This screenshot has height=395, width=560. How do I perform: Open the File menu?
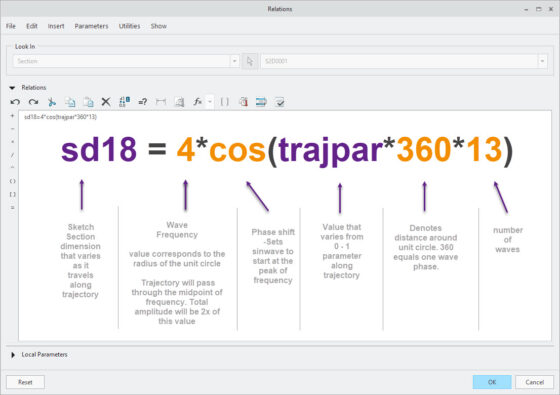11,26
